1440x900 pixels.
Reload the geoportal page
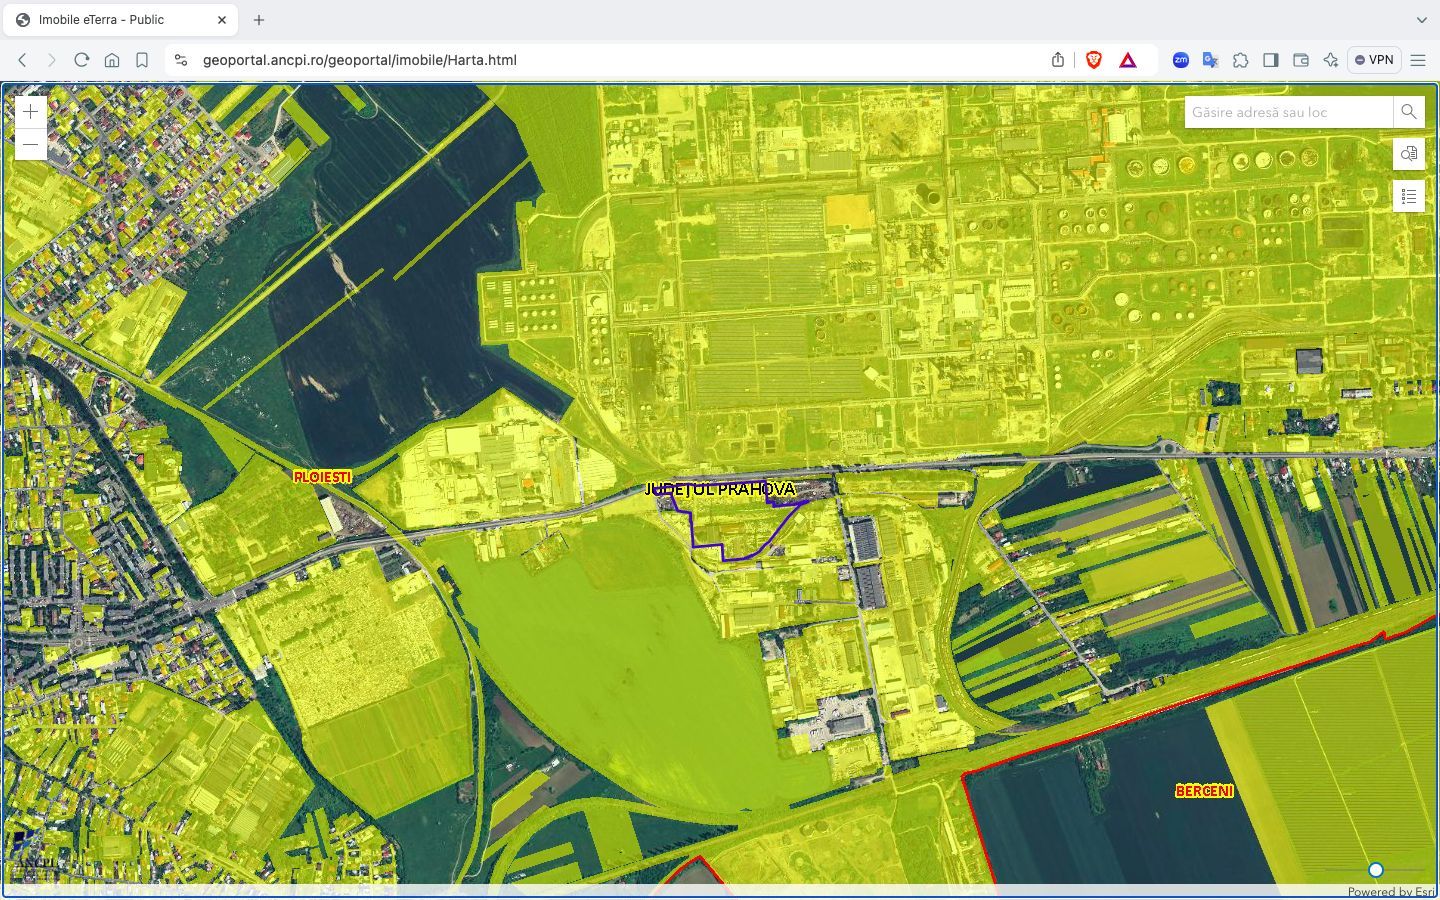point(82,60)
